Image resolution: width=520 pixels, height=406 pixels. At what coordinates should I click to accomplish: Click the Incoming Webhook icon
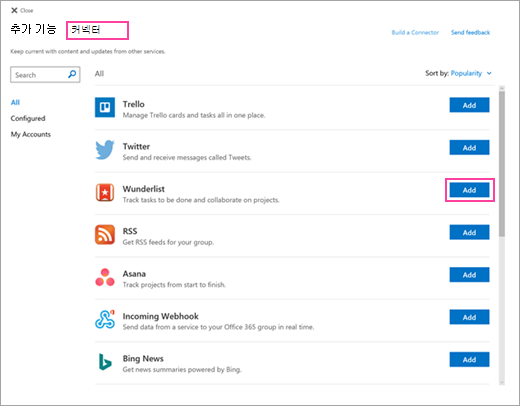(x=105, y=319)
